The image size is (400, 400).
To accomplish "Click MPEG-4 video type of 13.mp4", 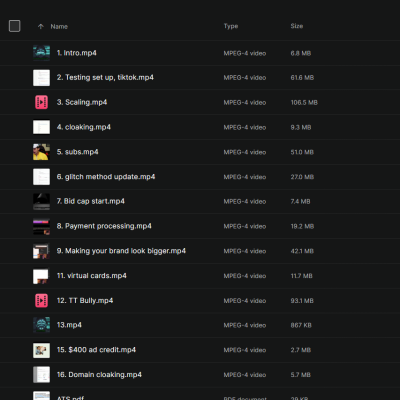I will pos(245,325).
